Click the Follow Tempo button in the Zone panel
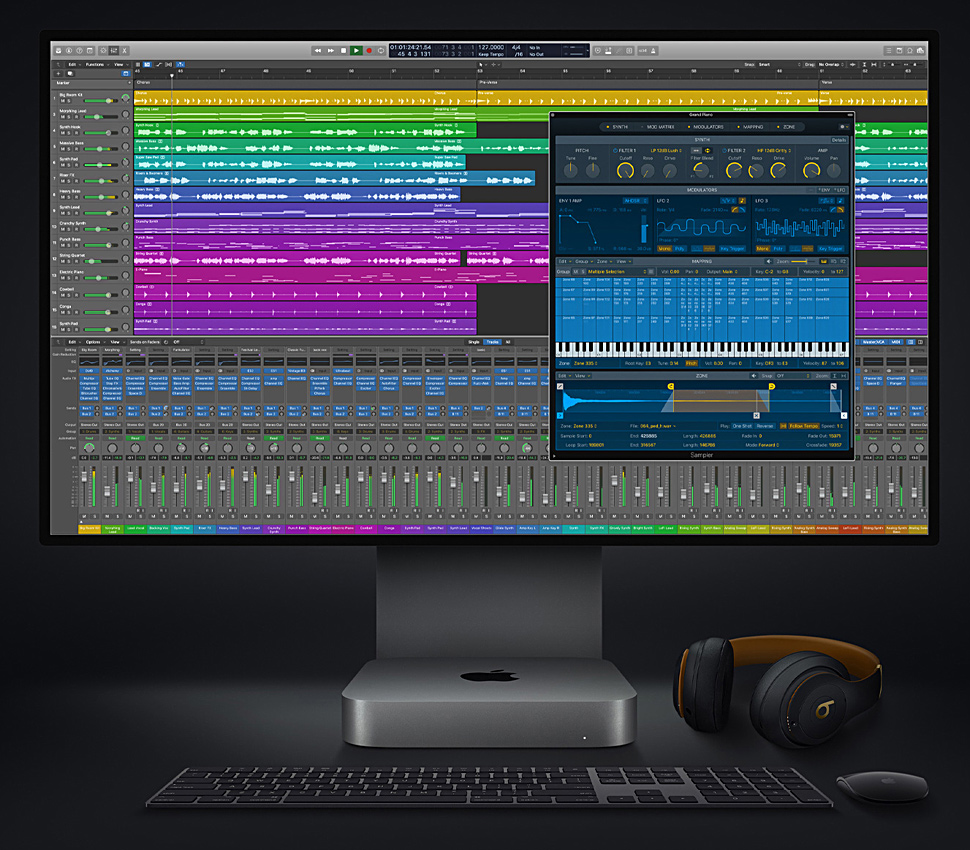Screen dimensions: 970x850 coord(804,426)
